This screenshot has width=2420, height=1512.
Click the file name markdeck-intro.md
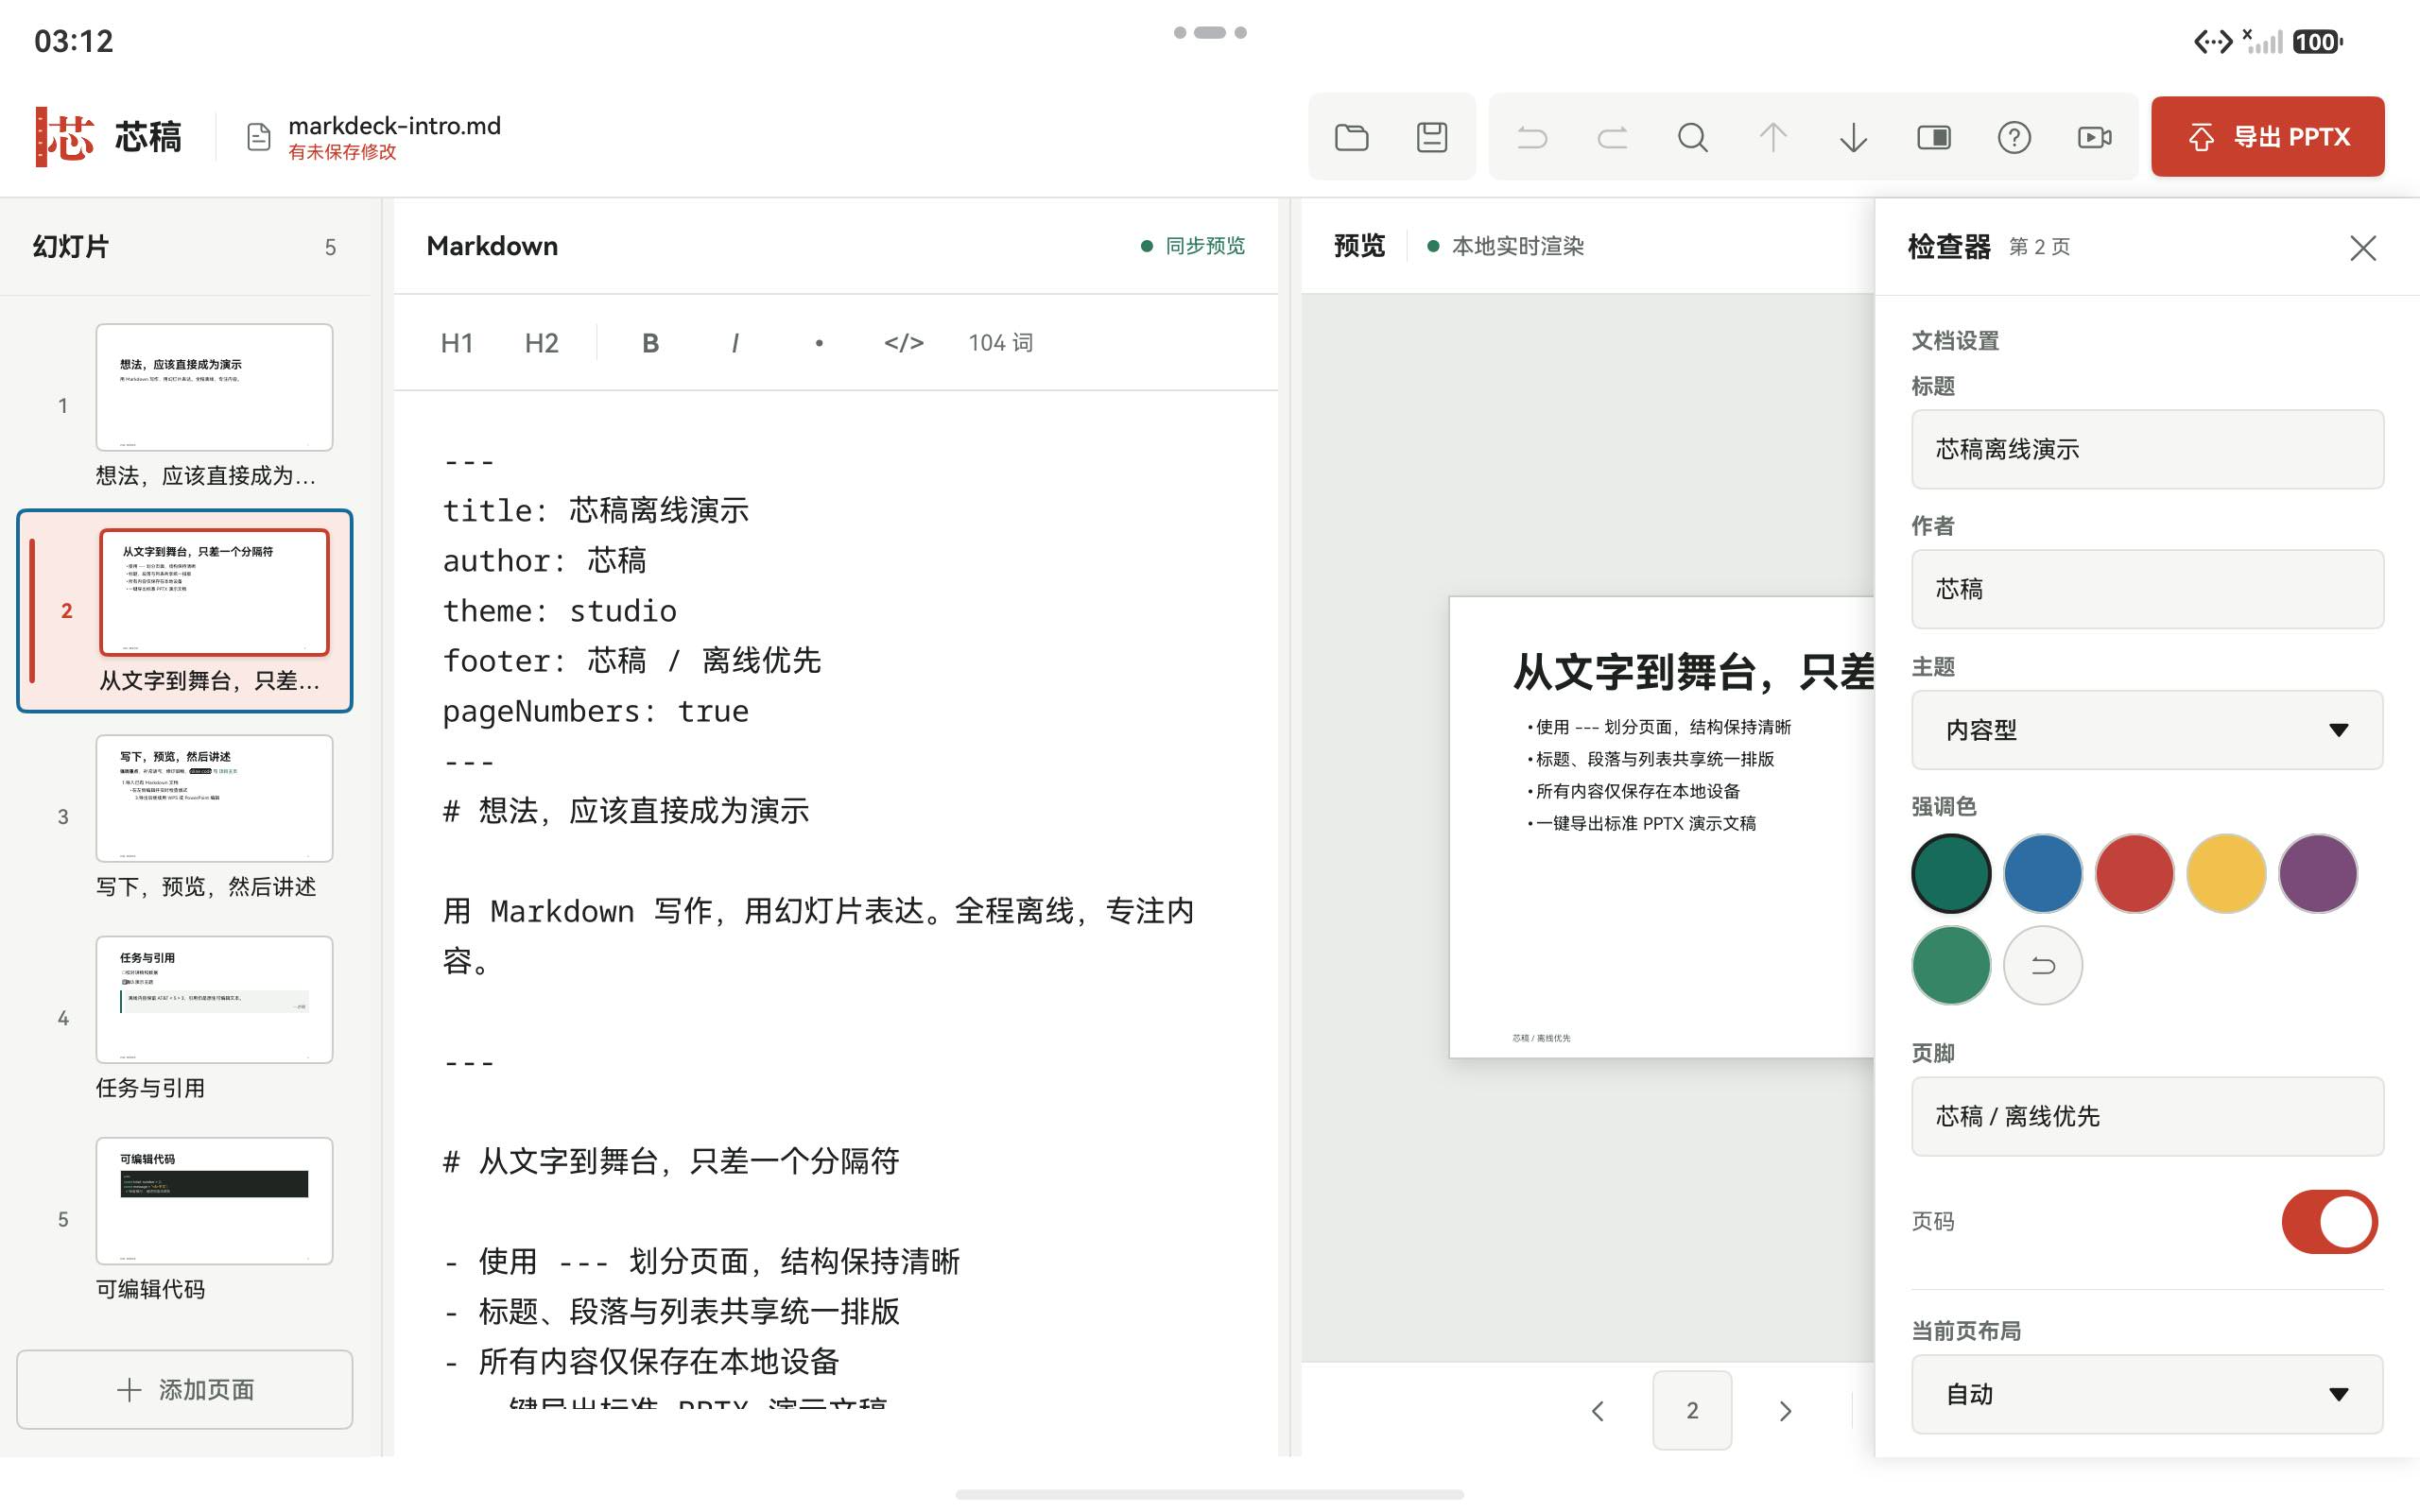coord(394,126)
